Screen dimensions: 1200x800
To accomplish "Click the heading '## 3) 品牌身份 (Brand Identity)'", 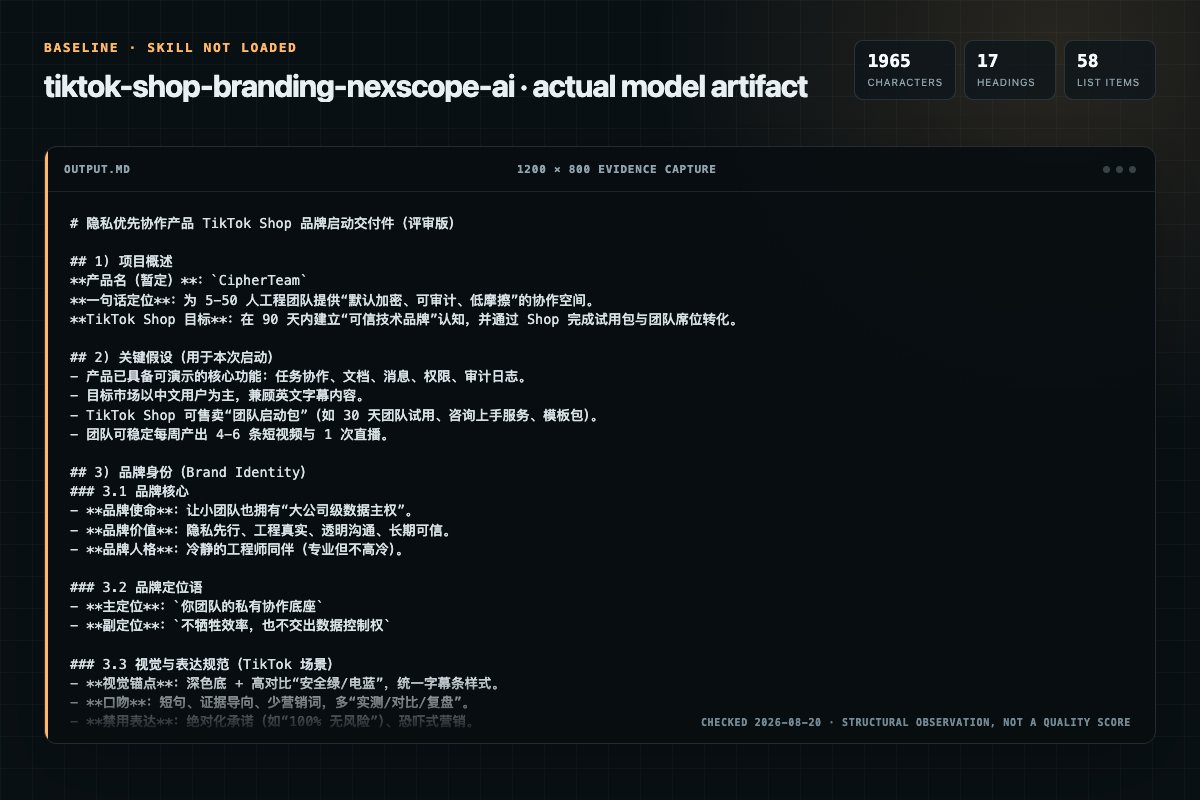I will 188,471.
